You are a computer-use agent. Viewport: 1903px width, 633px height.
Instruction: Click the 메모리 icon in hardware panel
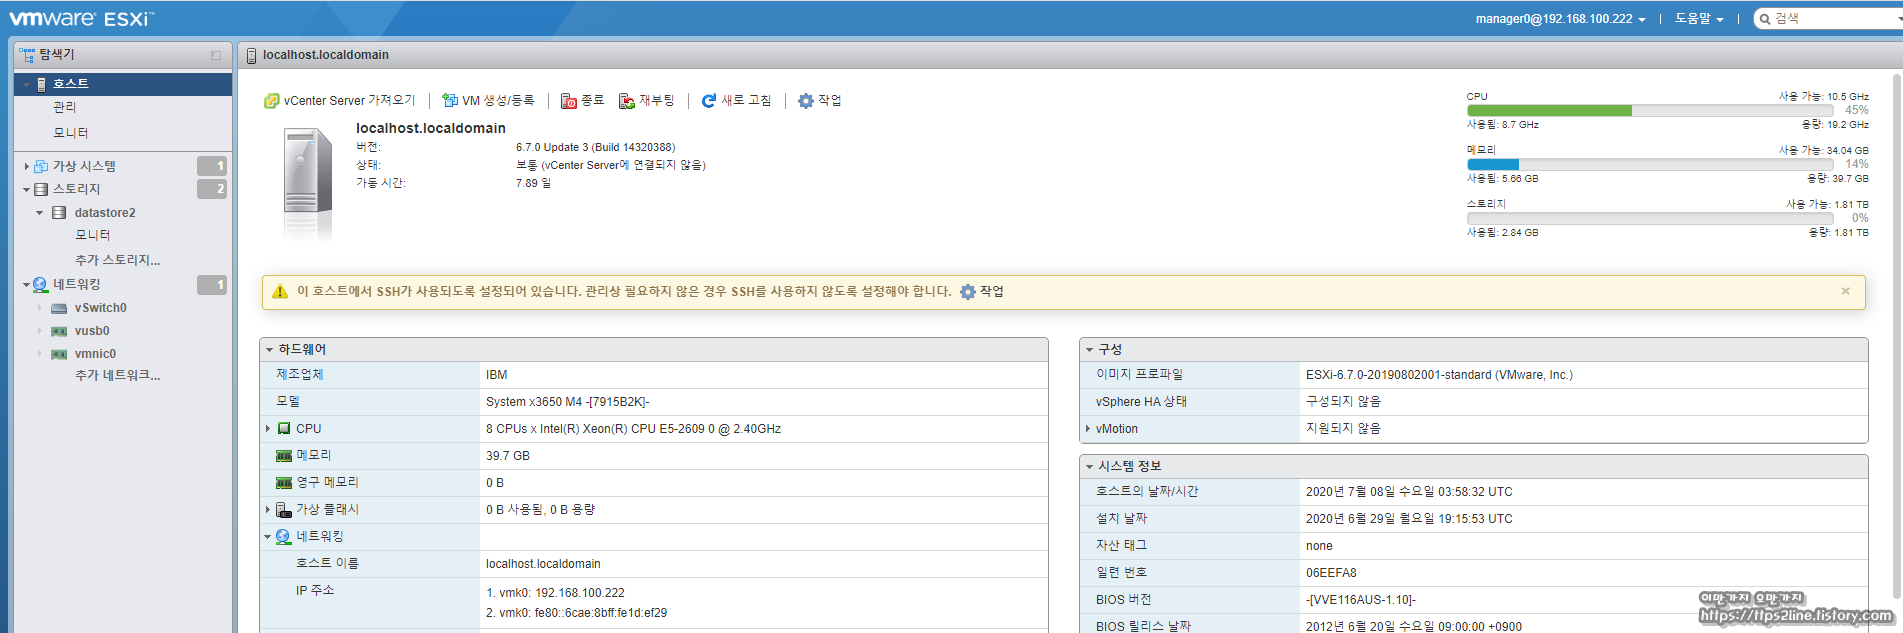tap(284, 455)
